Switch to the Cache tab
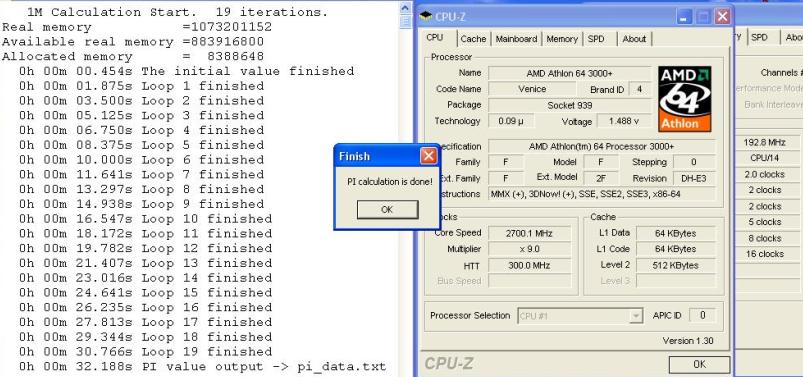This screenshot has height=377, width=803. point(473,39)
